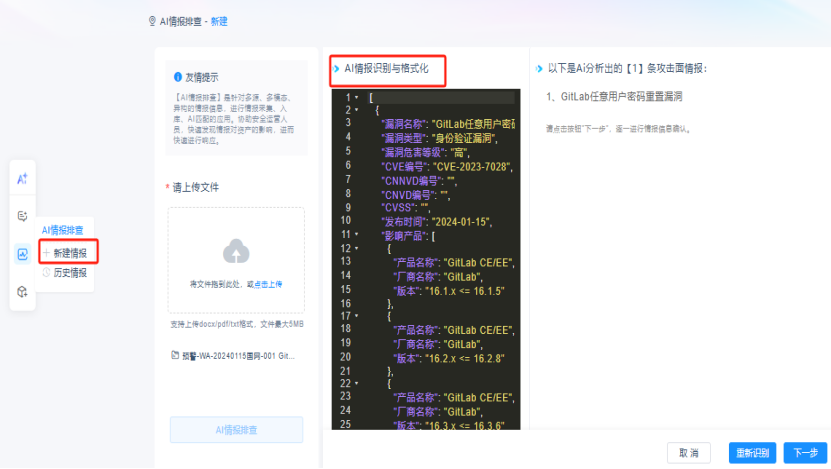Click the AI情报排查 breadcrumb text
Viewport: 831px width, 469px height.
click(181, 22)
